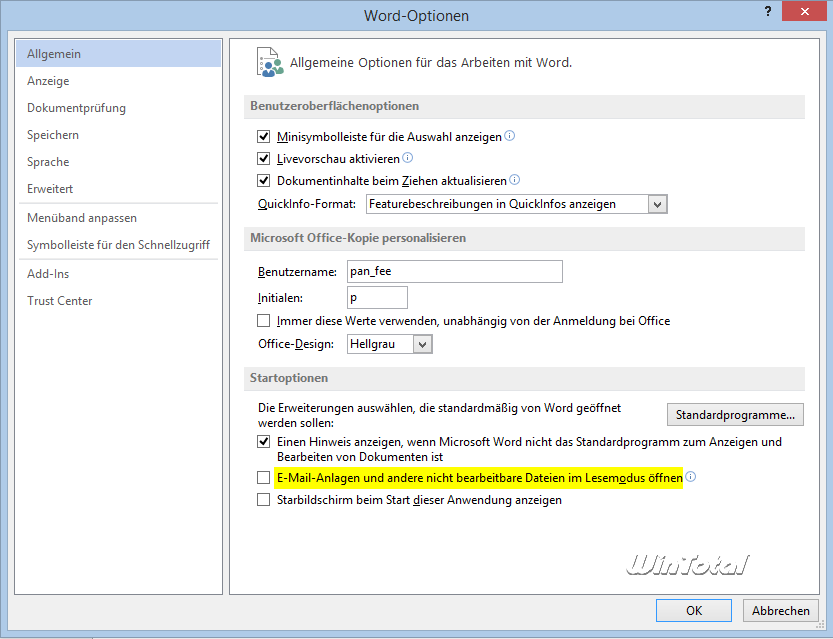
Task: Click info icon after E-Mail-Anlagen option
Action: click(x=690, y=476)
